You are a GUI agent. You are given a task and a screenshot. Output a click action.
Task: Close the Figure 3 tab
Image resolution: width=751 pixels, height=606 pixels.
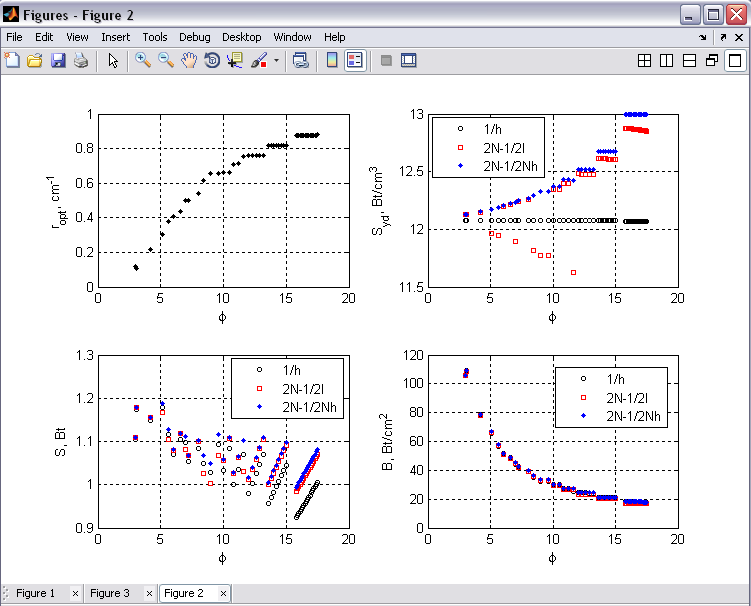point(149,594)
